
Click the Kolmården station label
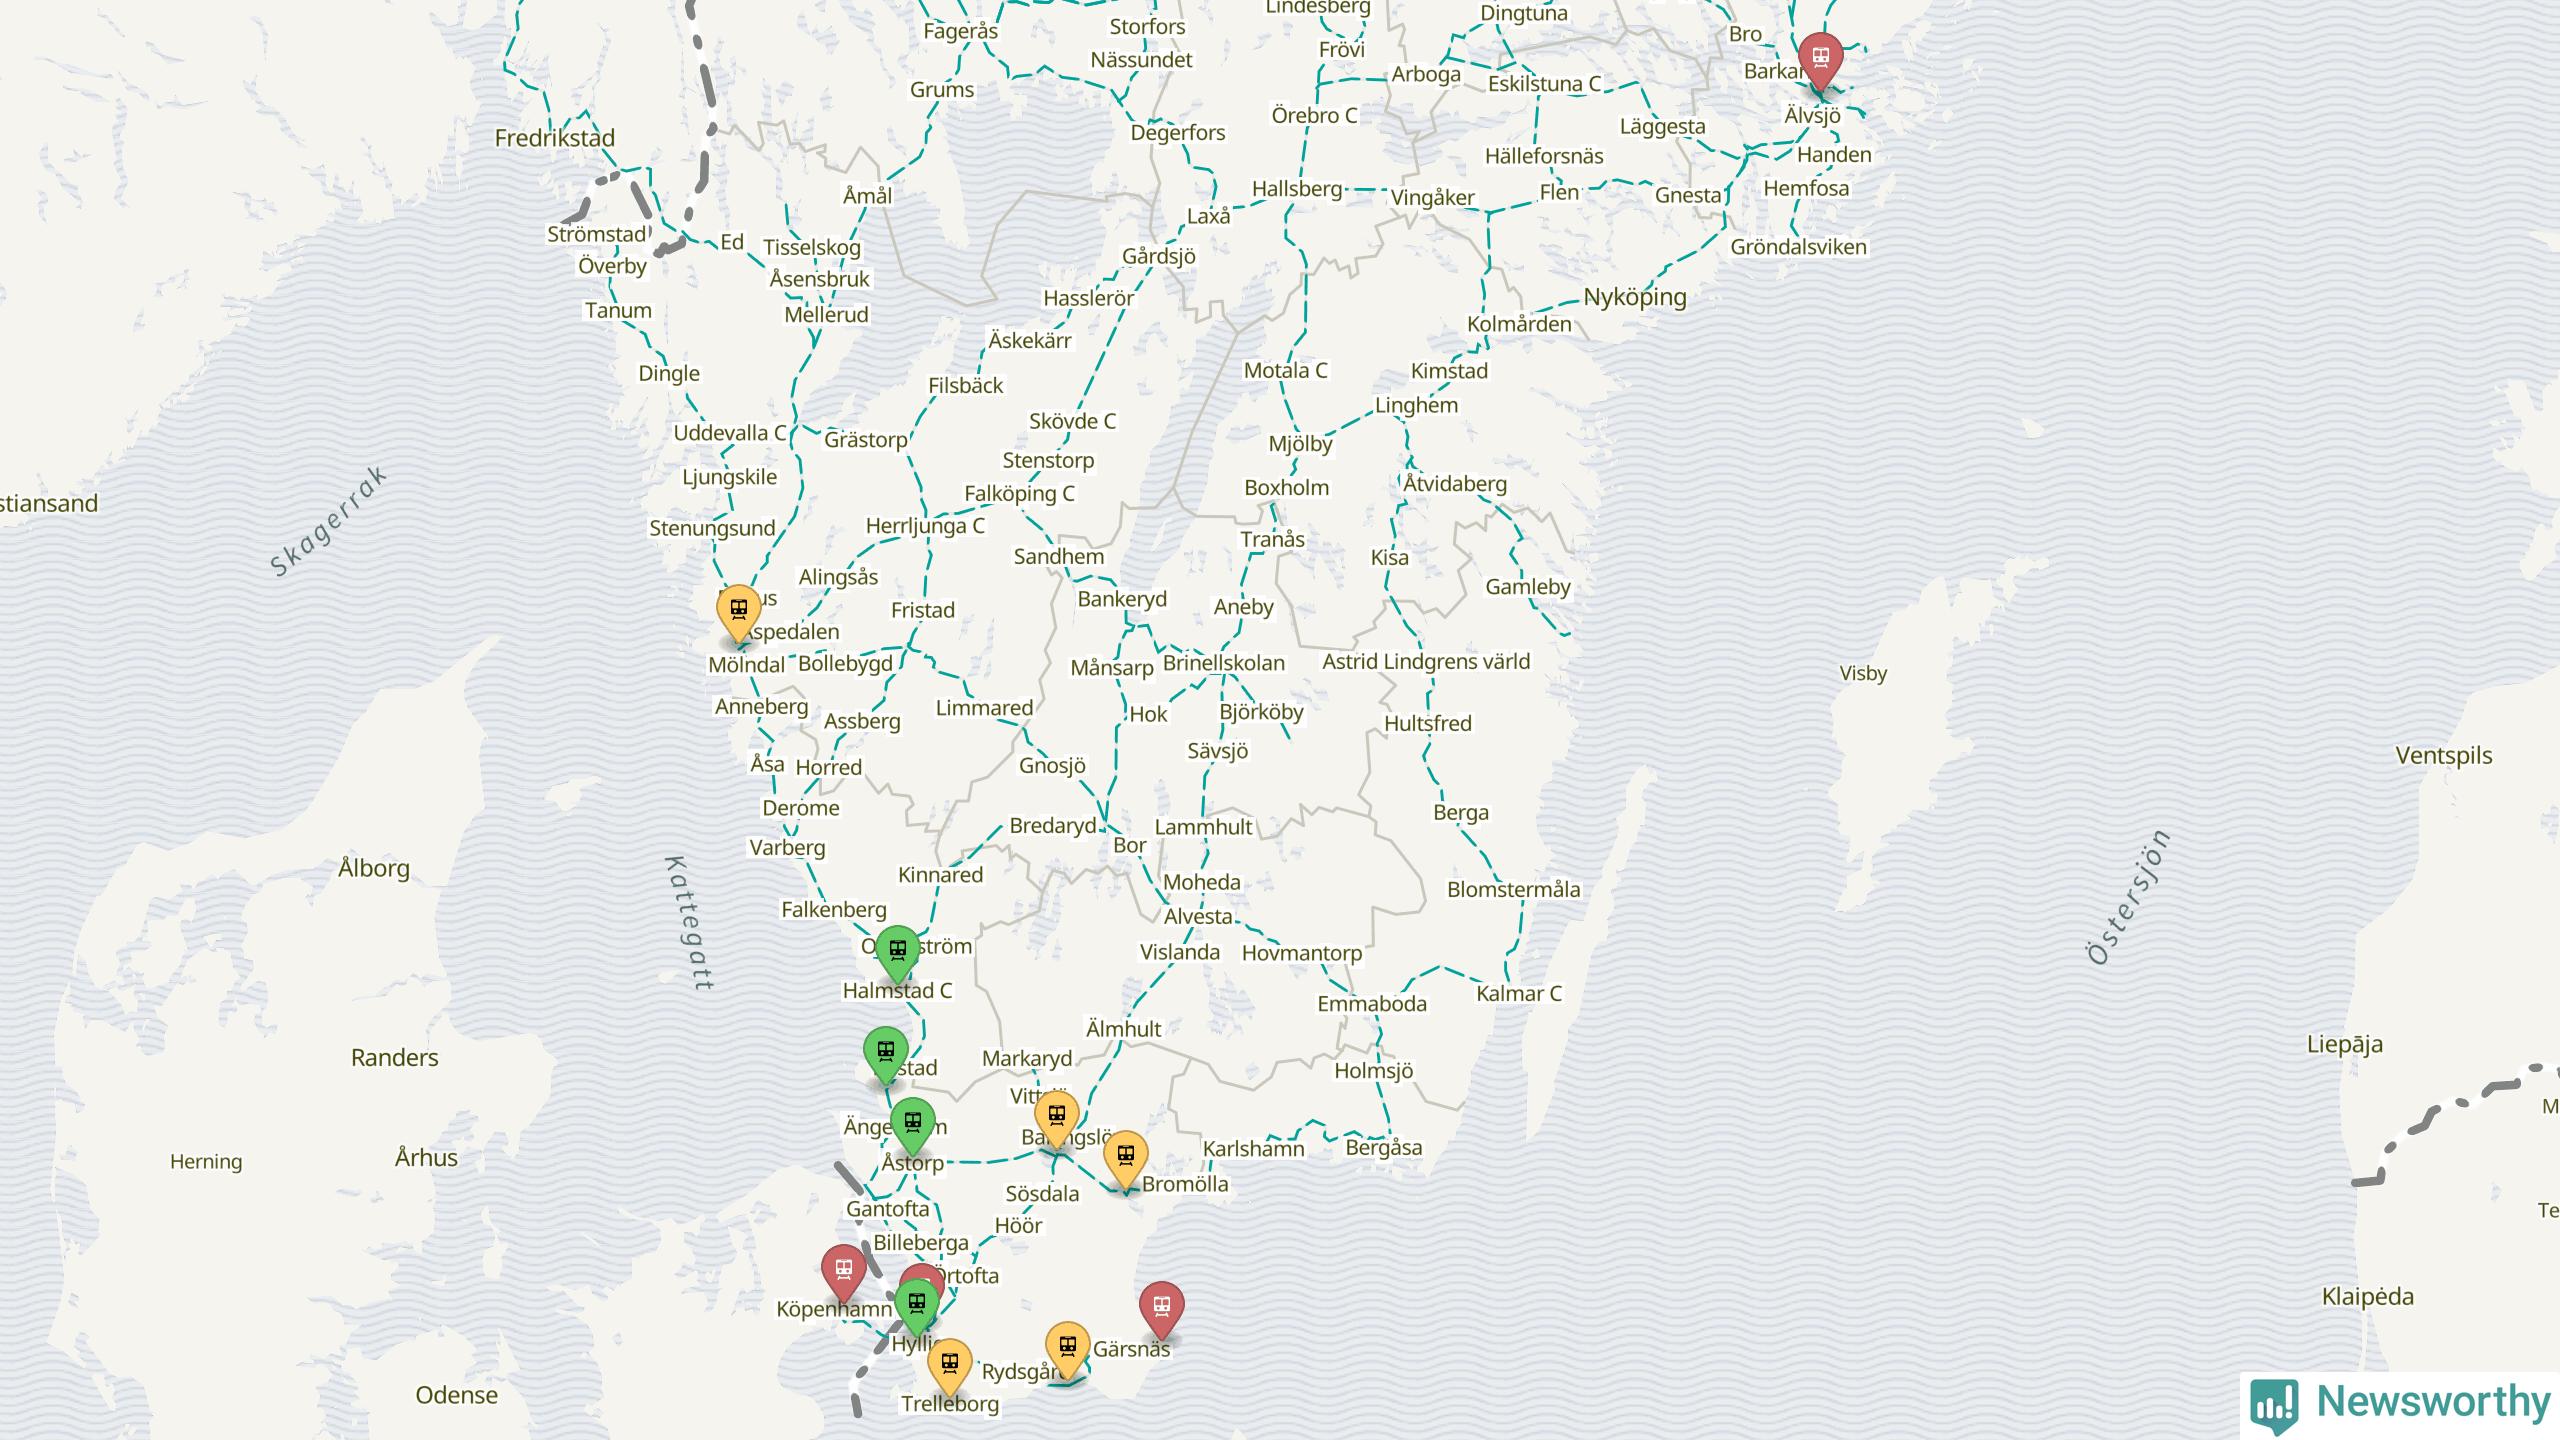(x=1519, y=324)
